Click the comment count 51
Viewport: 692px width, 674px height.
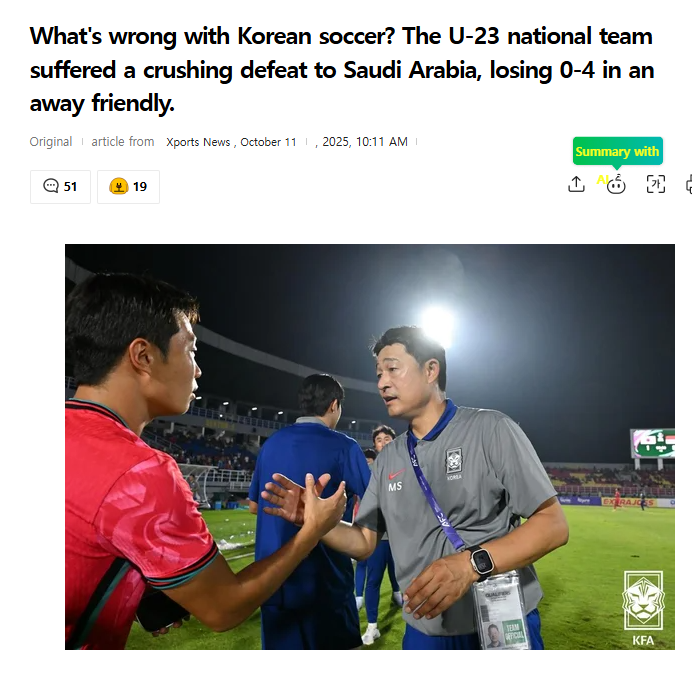(x=70, y=187)
